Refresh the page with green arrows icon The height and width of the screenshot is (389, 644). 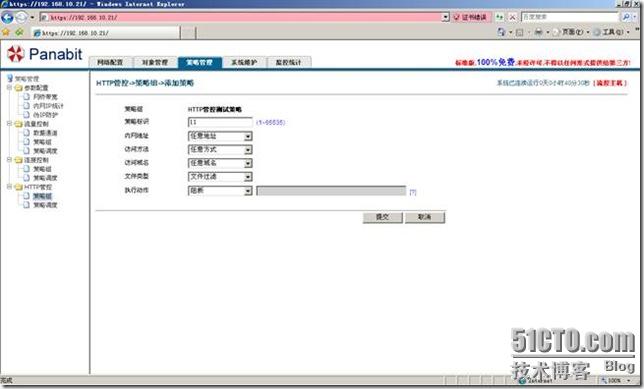(x=499, y=17)
